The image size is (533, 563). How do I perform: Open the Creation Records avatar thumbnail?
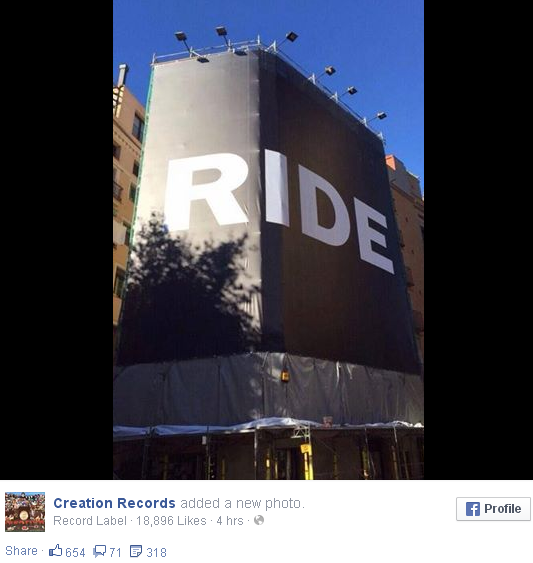(25, 512)
